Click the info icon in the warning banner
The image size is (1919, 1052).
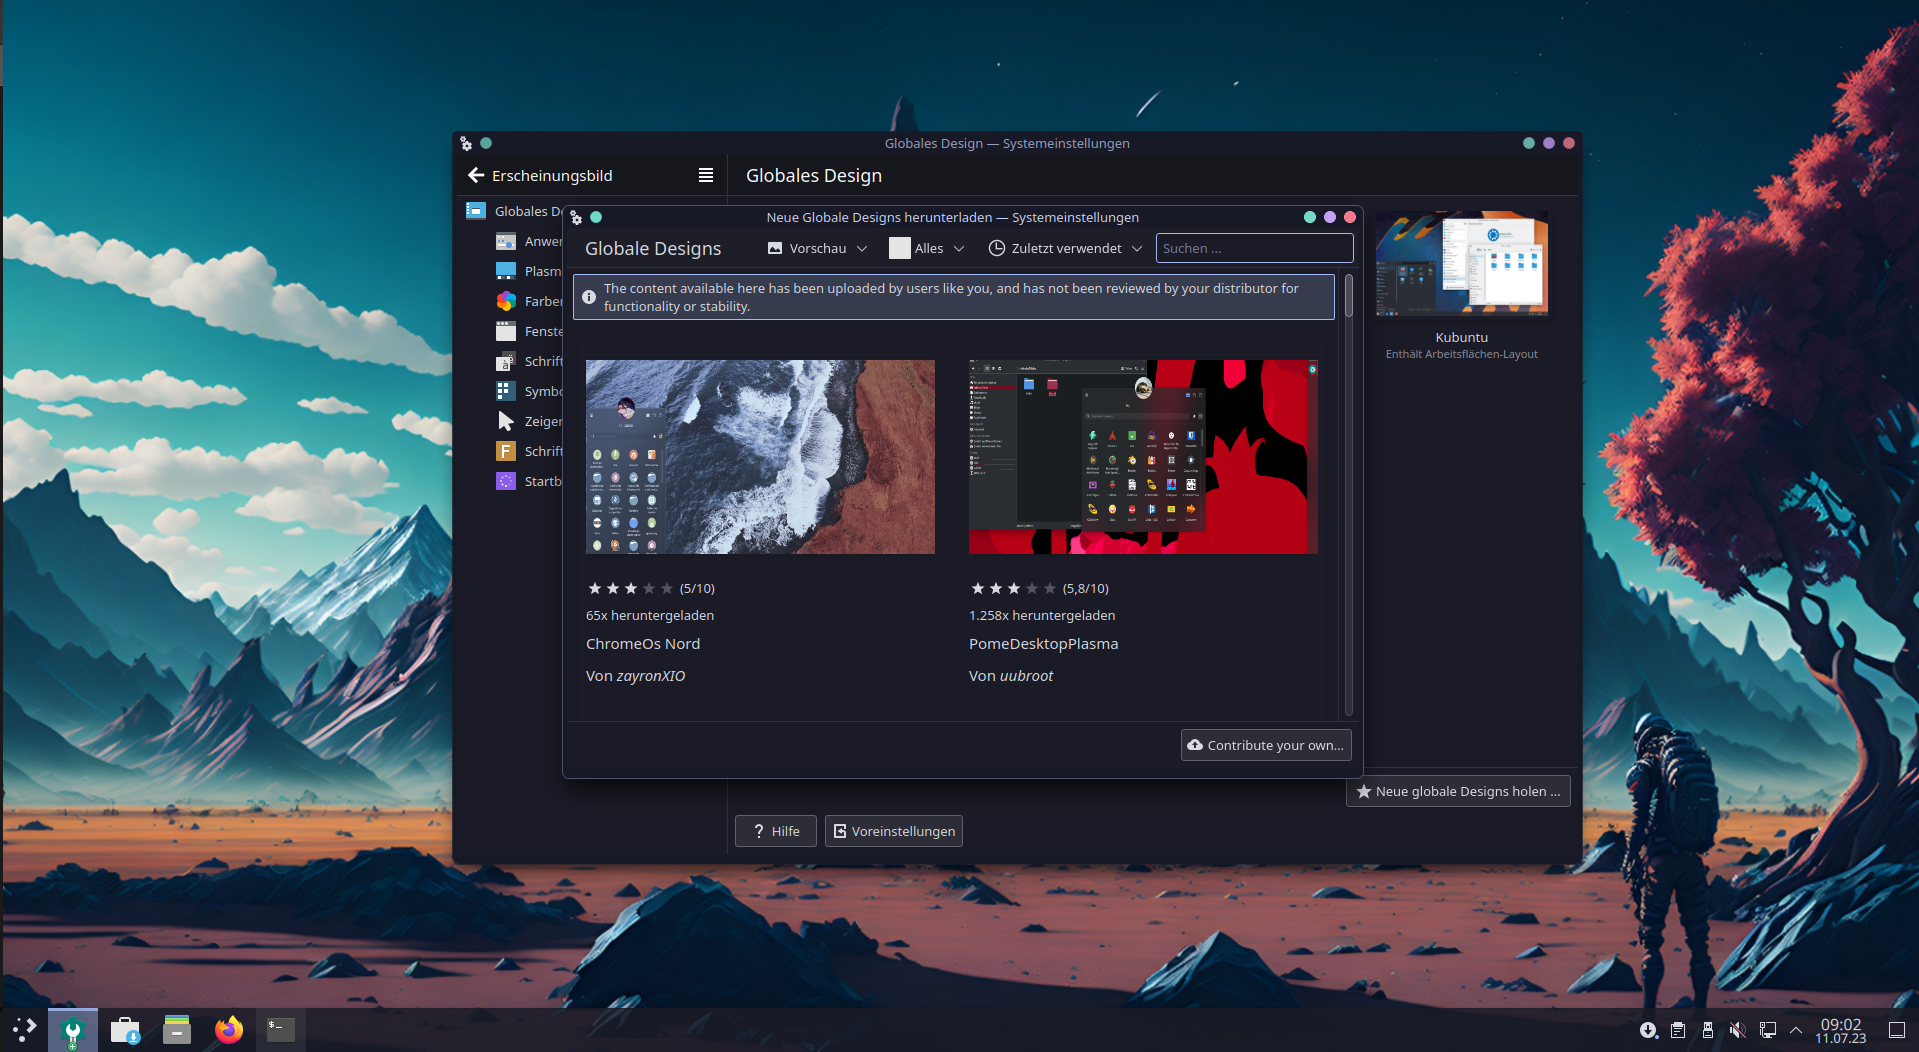coord(589,297)
